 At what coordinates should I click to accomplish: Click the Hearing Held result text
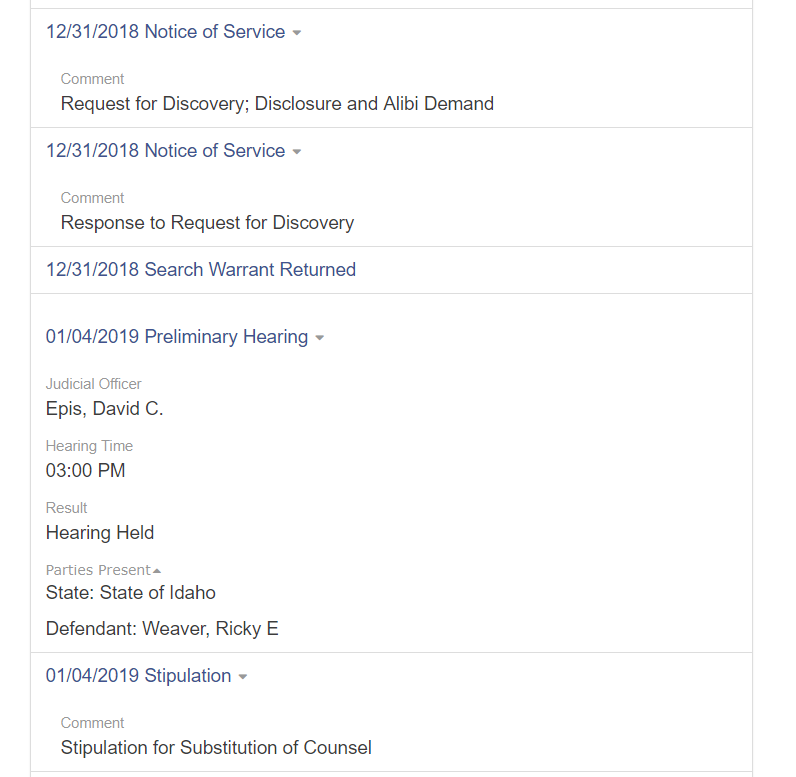point(100,532)
